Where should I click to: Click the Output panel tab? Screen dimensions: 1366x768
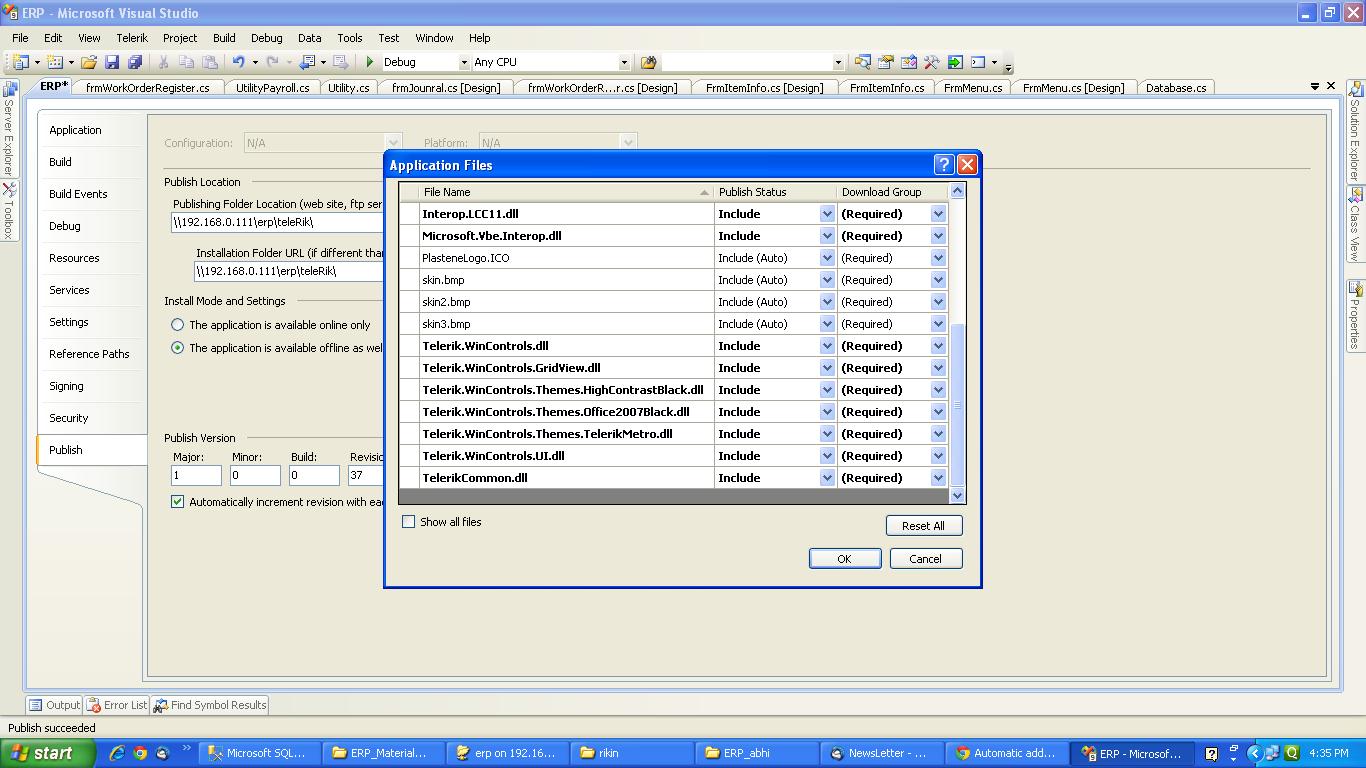point(54,705)
